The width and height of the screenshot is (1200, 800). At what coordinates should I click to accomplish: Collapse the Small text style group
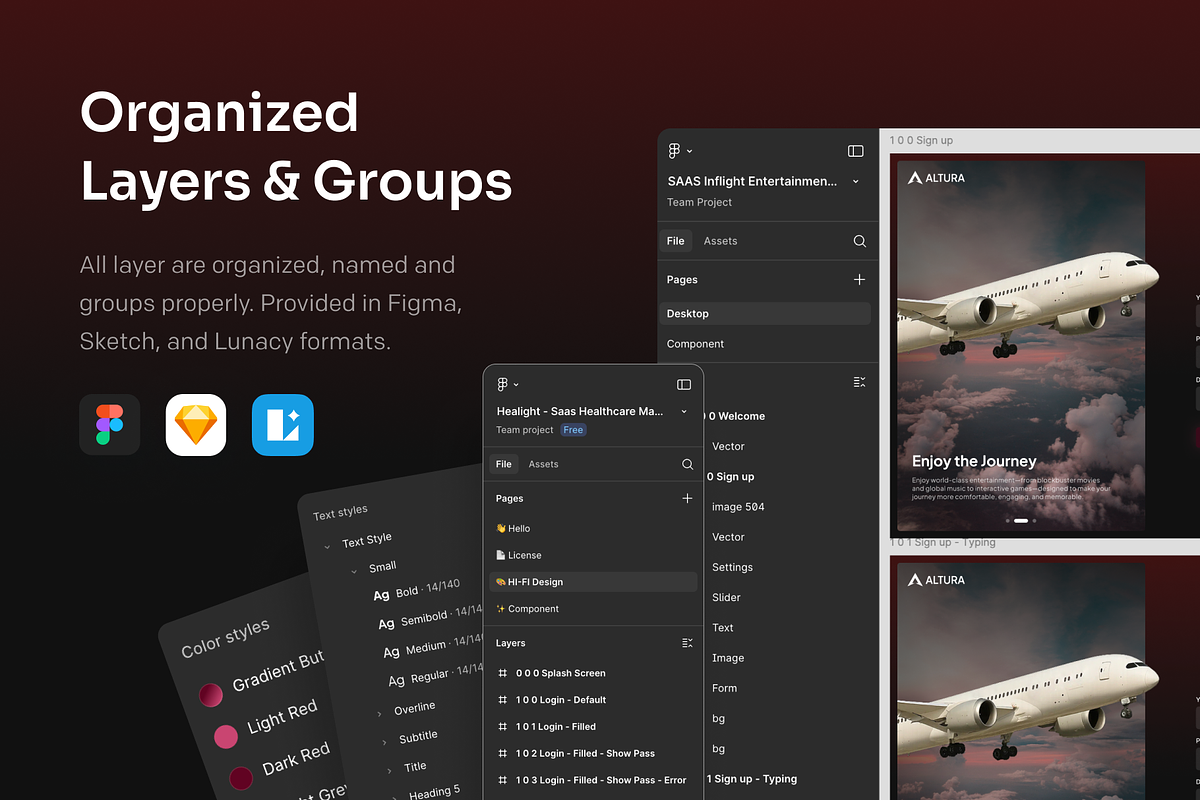354,572
